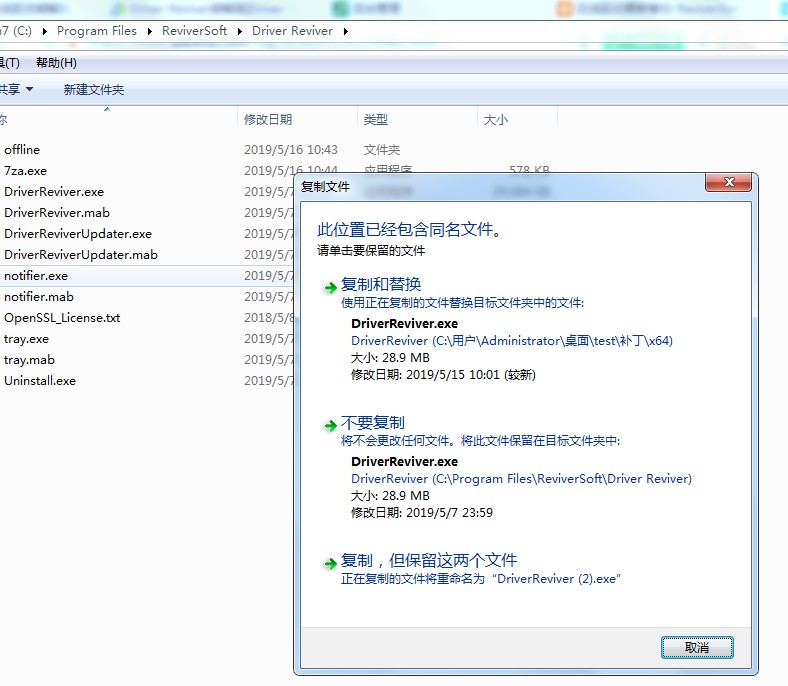
Task: Expand arrow after Program Files breadcrumb
Action: pos(150,31)
